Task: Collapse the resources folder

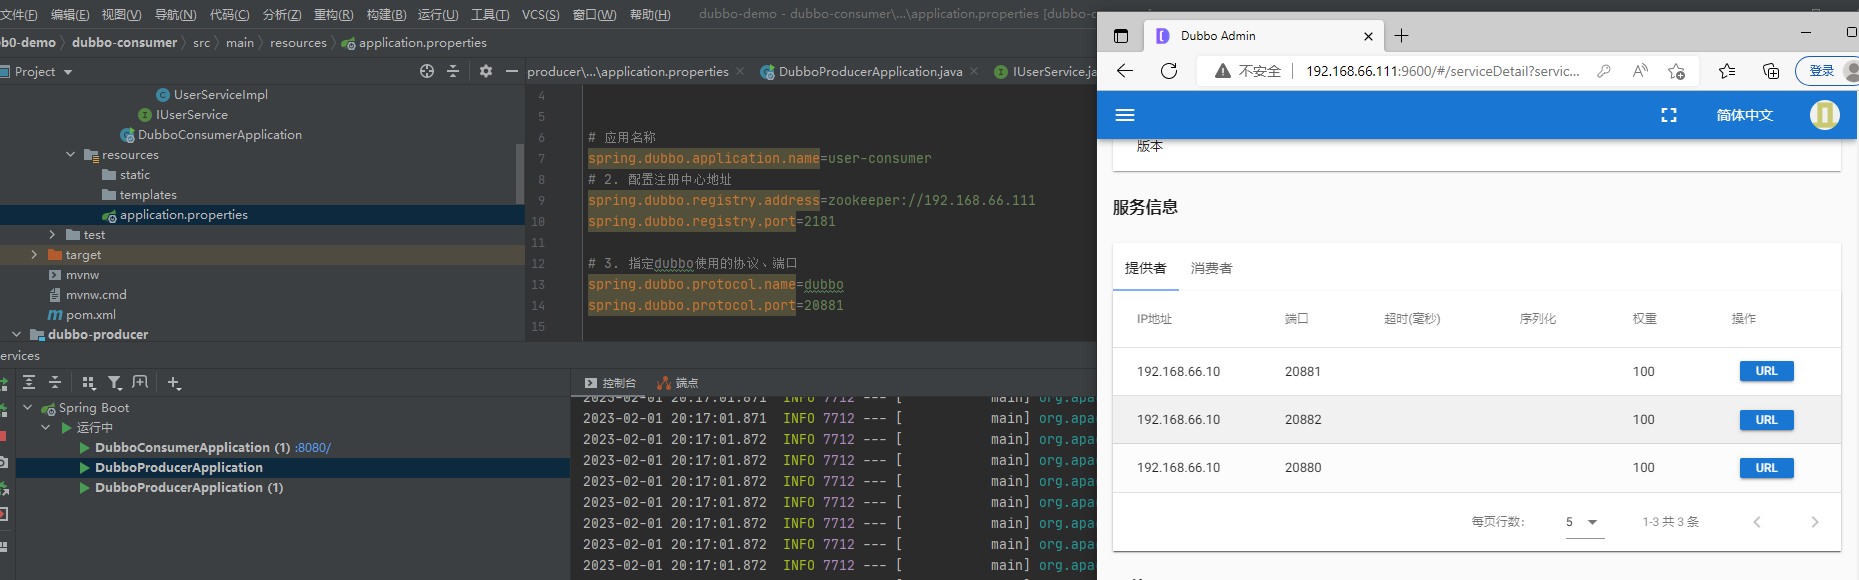Action: click(x=70, y=155)
